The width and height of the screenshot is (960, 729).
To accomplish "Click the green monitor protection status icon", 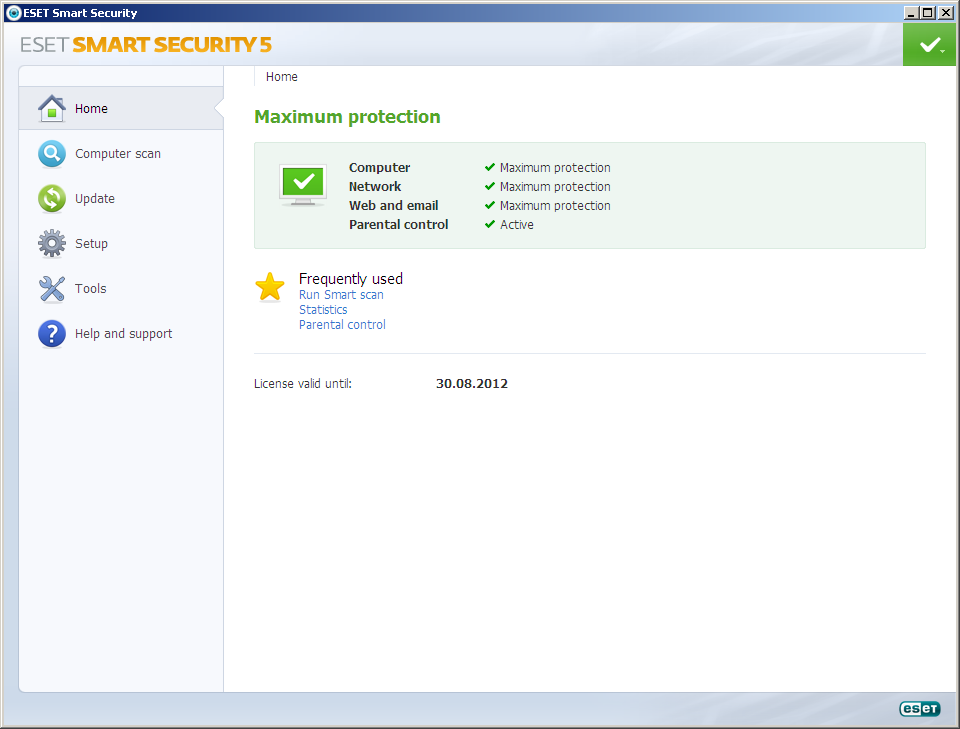I will click(x=303, y=186).
